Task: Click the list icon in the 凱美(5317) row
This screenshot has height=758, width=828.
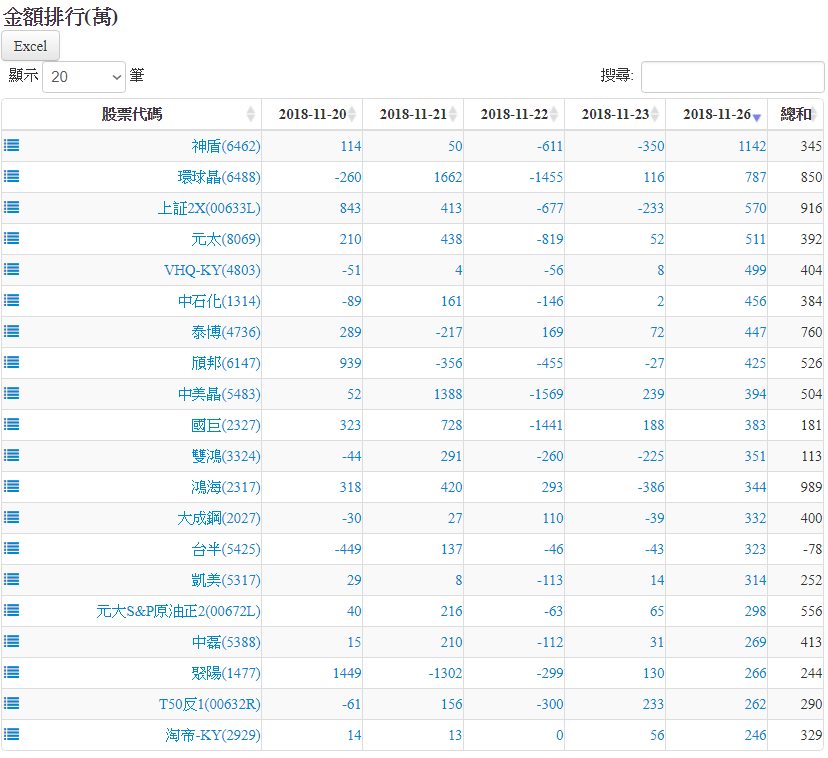Action: (x=11, y=579)
